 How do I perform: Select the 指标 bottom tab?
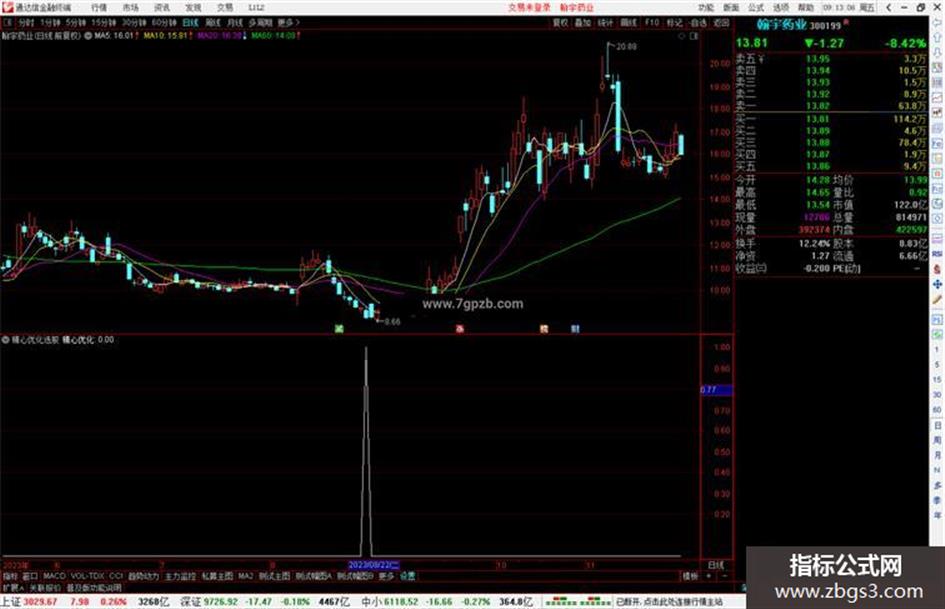(10, 576)
